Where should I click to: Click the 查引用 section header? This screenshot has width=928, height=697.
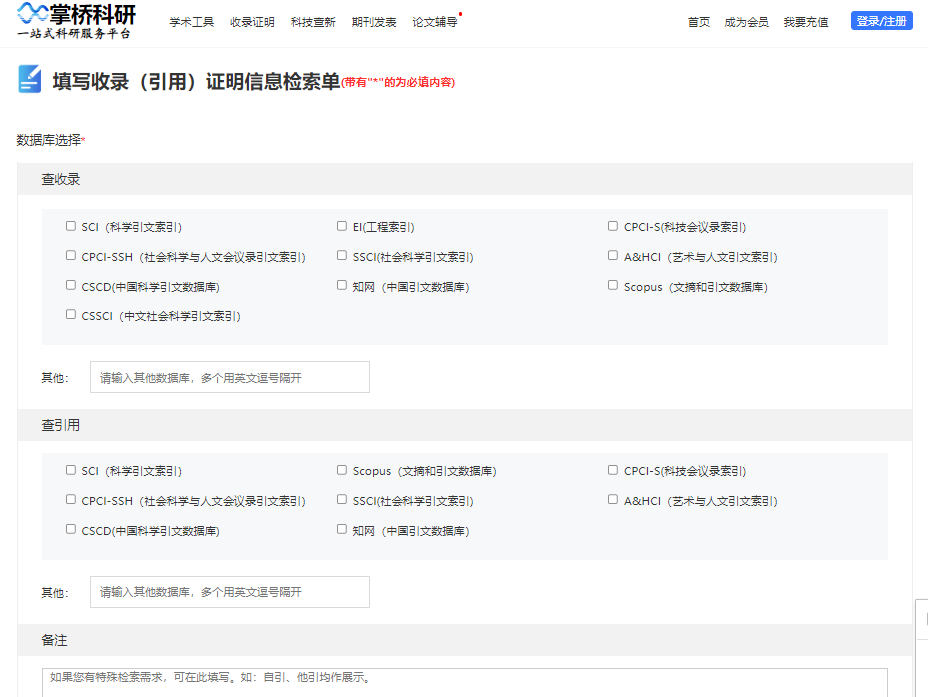click(465, 425)
